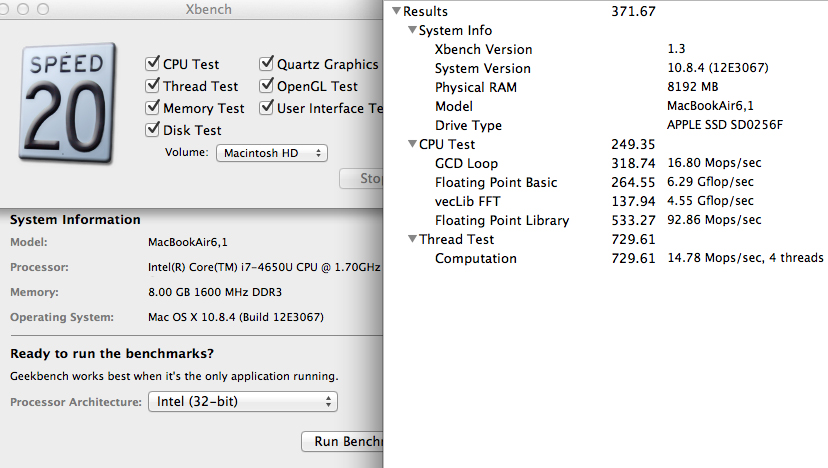Viewport: 828px width, 468px height.
Task: Click the "Ready to run the benchmarks?" heading
Action: 112,353
